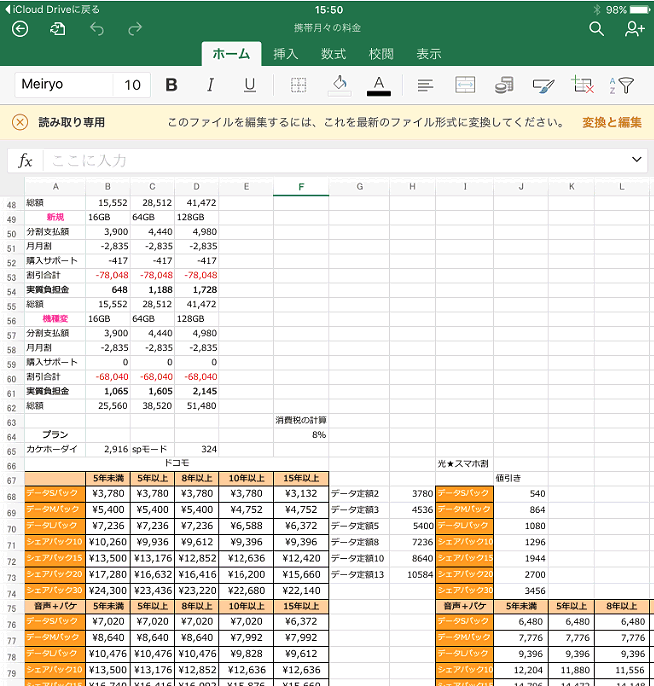Open the Meiryo font name box
This screenshot has height=686, width=654.
point(62,85)
